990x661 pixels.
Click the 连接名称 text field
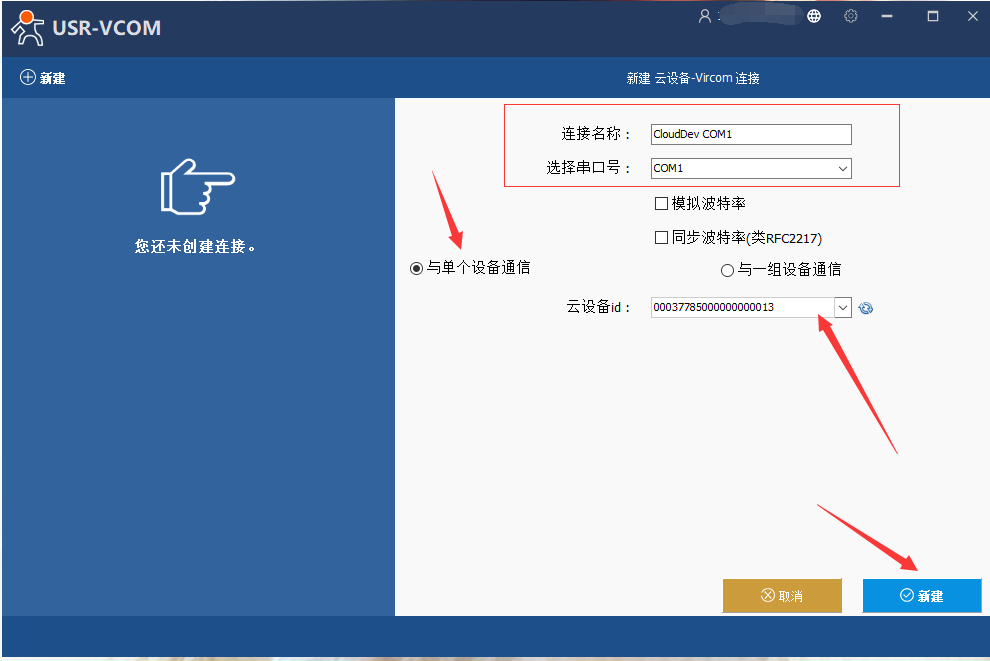(x=750, y=134)
